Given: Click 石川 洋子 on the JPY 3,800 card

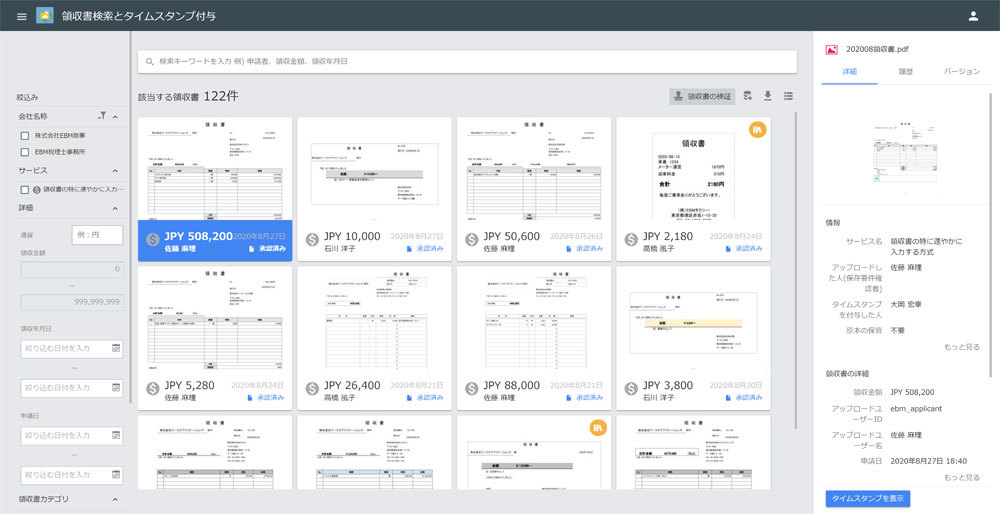Looking at the screenshot, I should pos(658,397).
